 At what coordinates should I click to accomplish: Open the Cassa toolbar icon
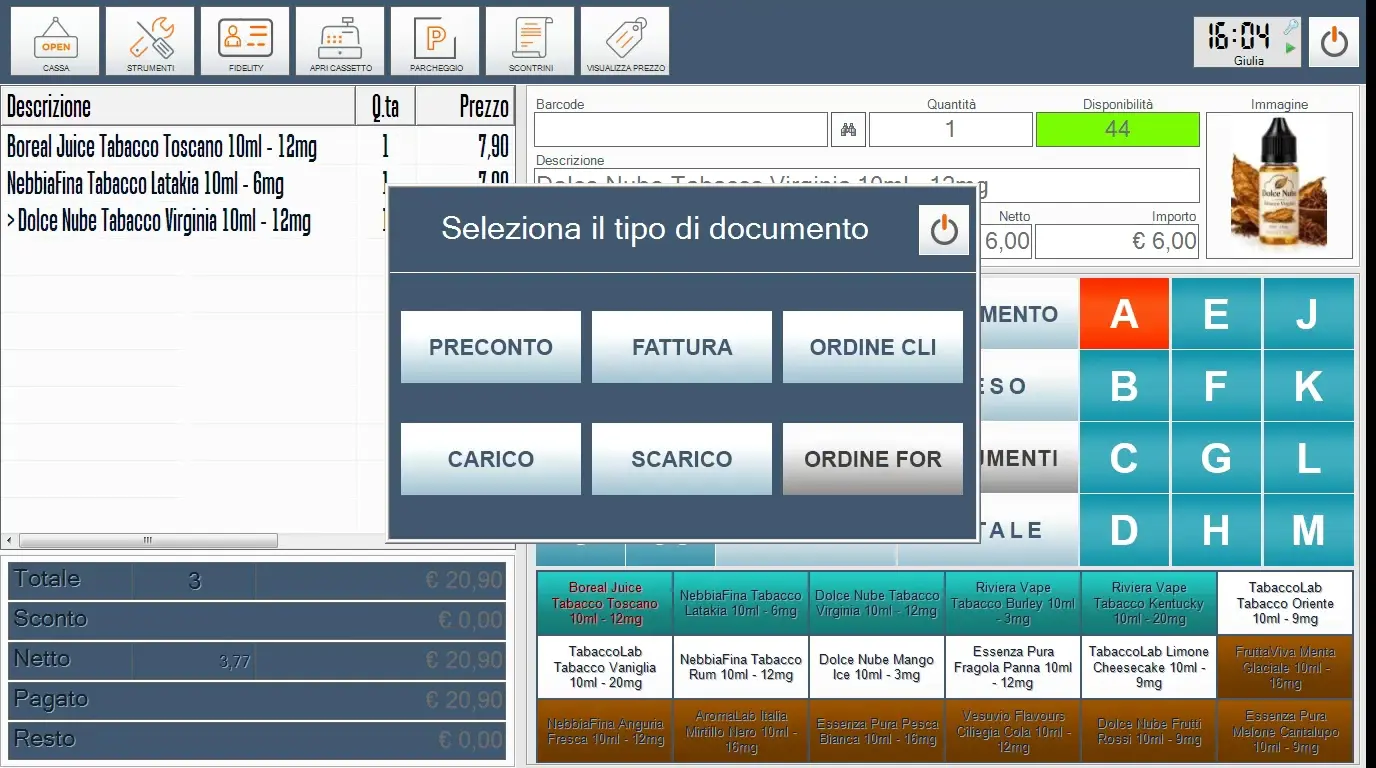pyautogui.click(x=55, y=41)
